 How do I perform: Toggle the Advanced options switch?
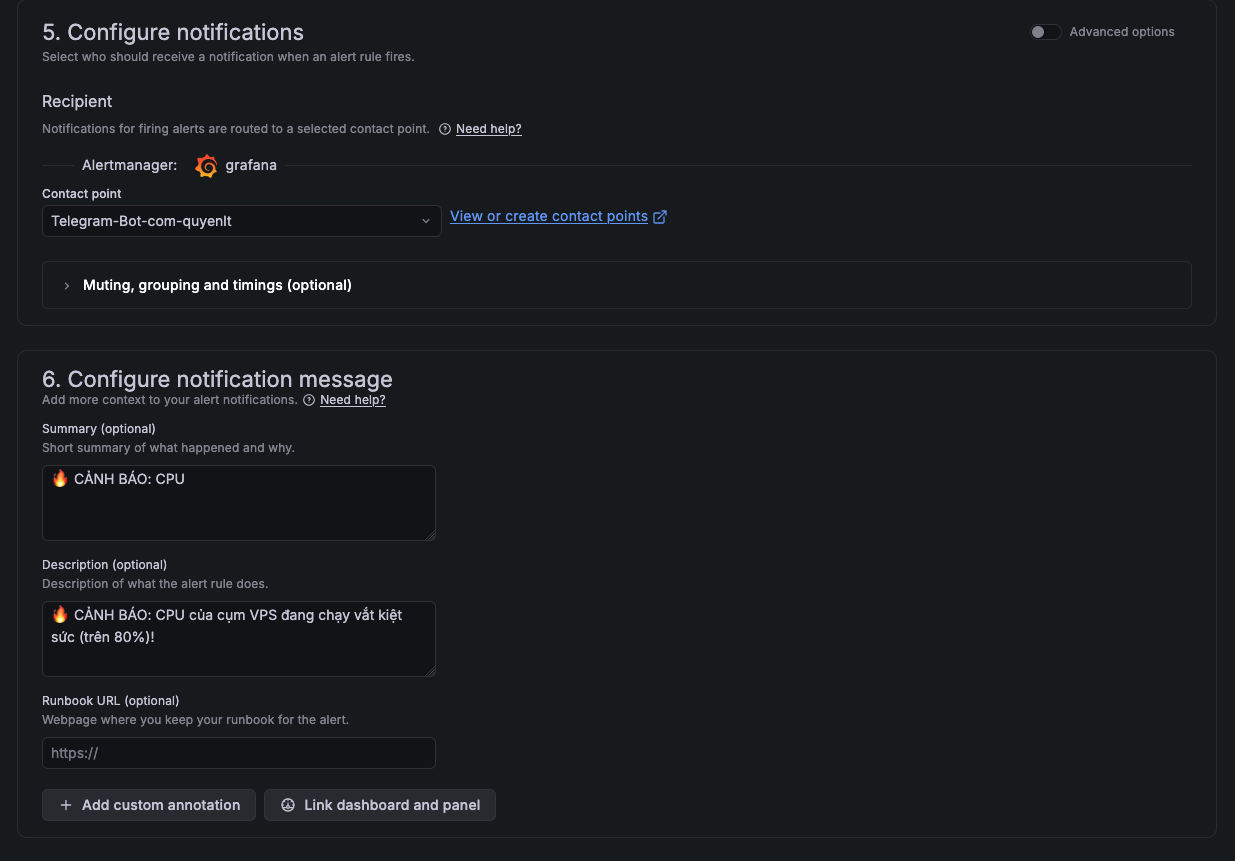click(1045, 32)
